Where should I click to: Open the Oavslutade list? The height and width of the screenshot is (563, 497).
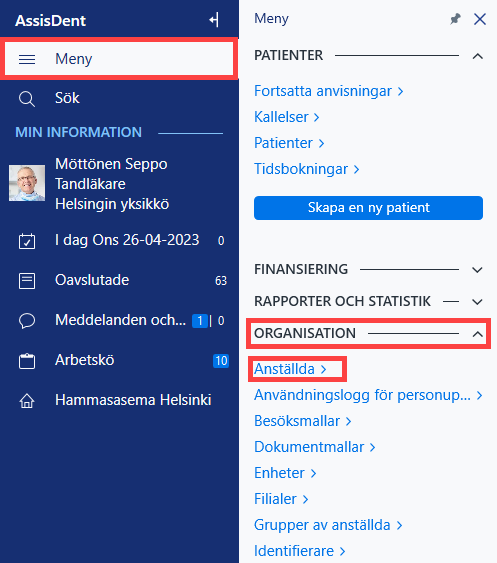119,280
